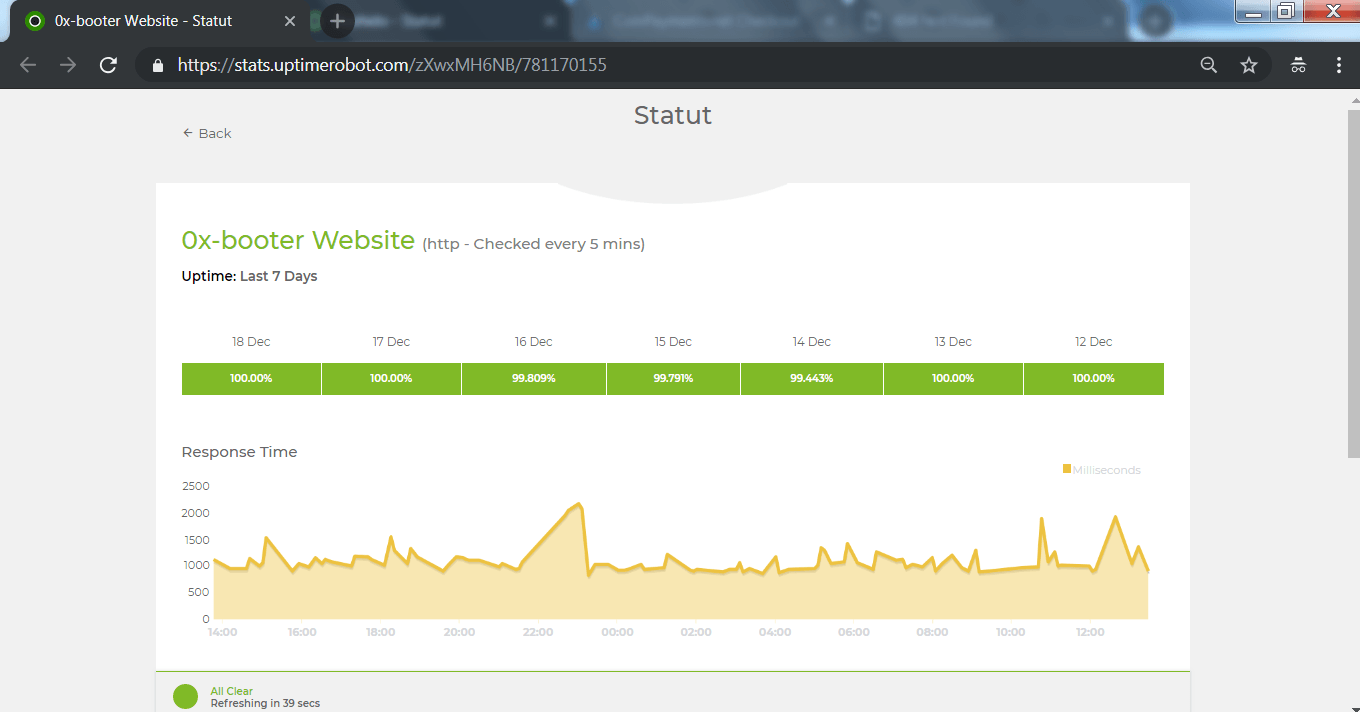Viewport: 1360px width, 712px height.
Task: Click the 14 Dec date label
Action: coord(812,342)
